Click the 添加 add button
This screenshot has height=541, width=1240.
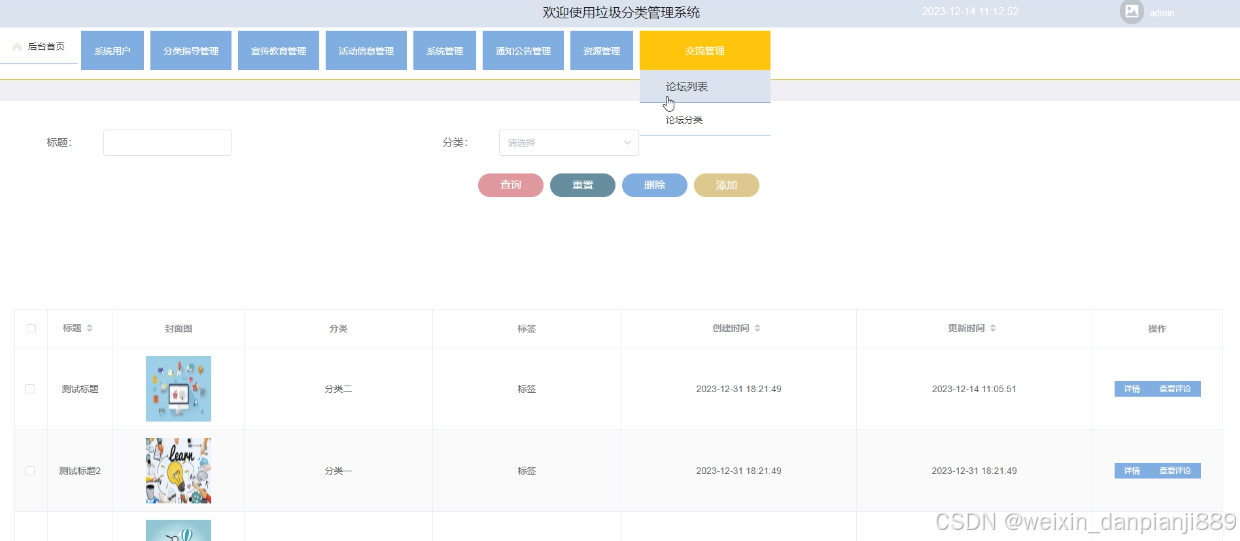click(727, 185)
